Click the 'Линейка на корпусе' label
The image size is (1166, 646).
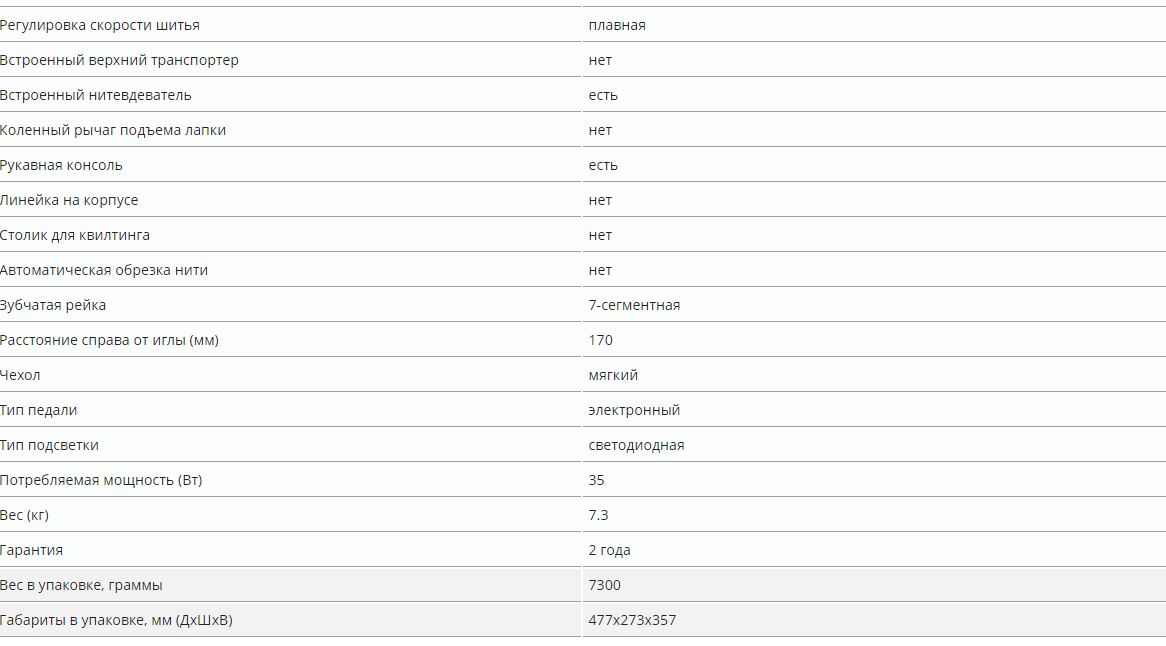coord(68,200)
